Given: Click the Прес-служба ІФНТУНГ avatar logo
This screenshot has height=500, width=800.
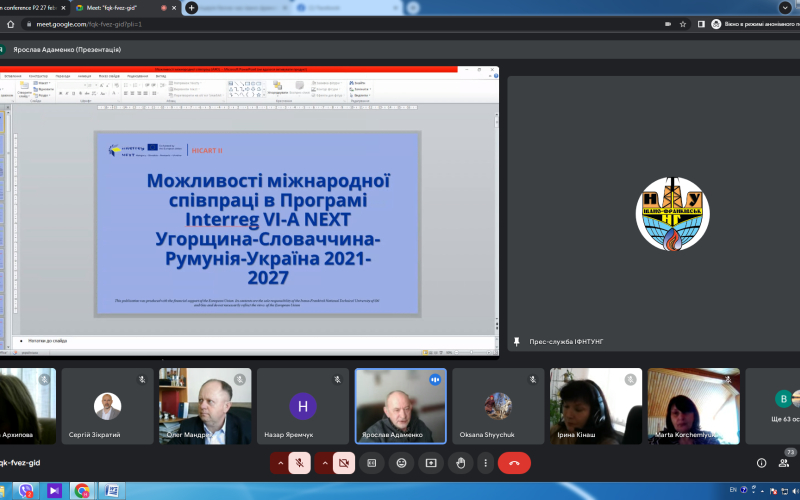Looking at the screenshot, I should [672, 214].
